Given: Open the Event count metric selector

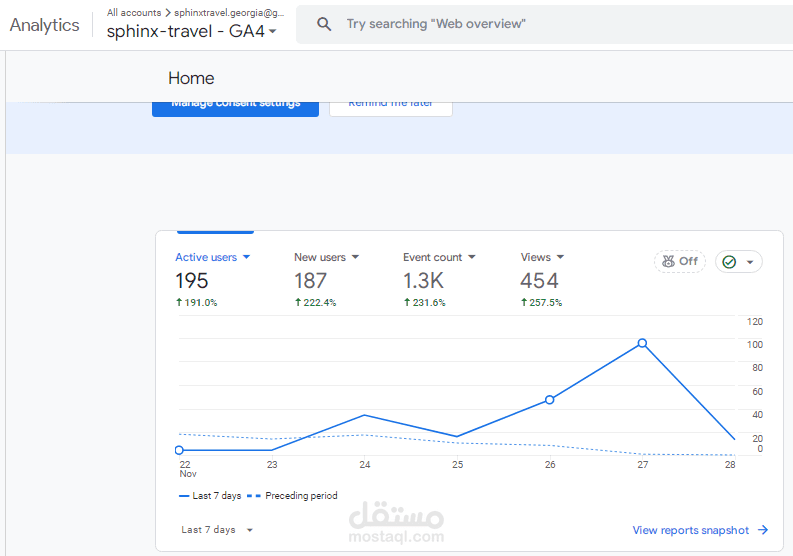Looking at the screenshot, I should tap(439, 257).
